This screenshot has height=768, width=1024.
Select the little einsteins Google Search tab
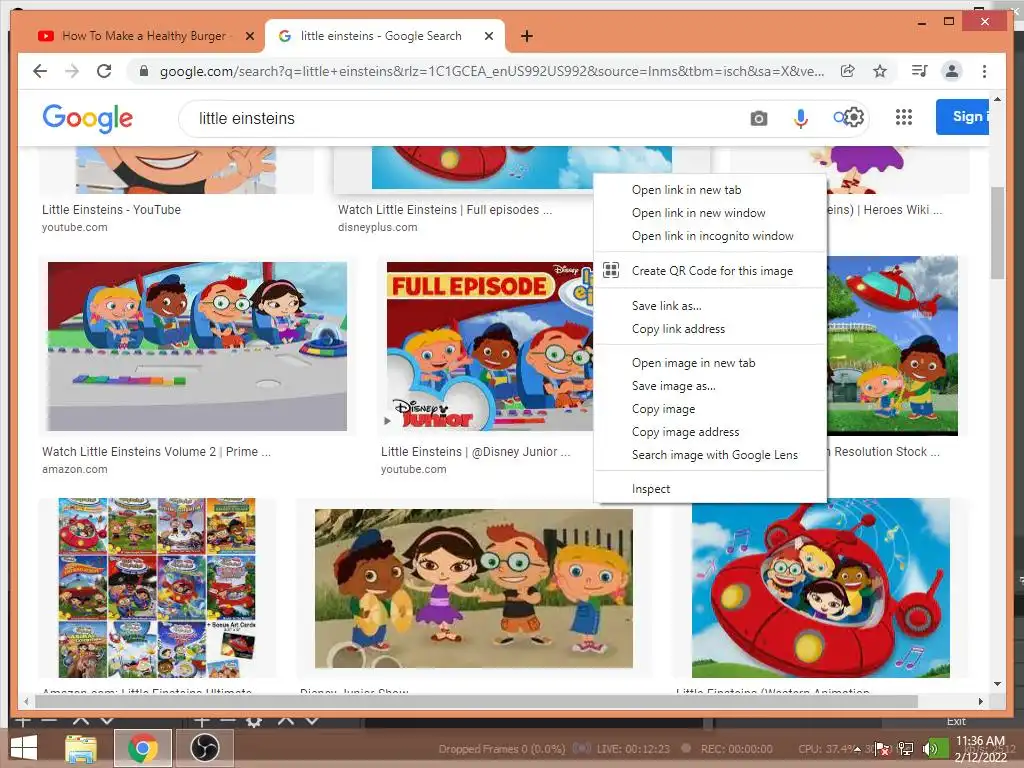(384, 36)
